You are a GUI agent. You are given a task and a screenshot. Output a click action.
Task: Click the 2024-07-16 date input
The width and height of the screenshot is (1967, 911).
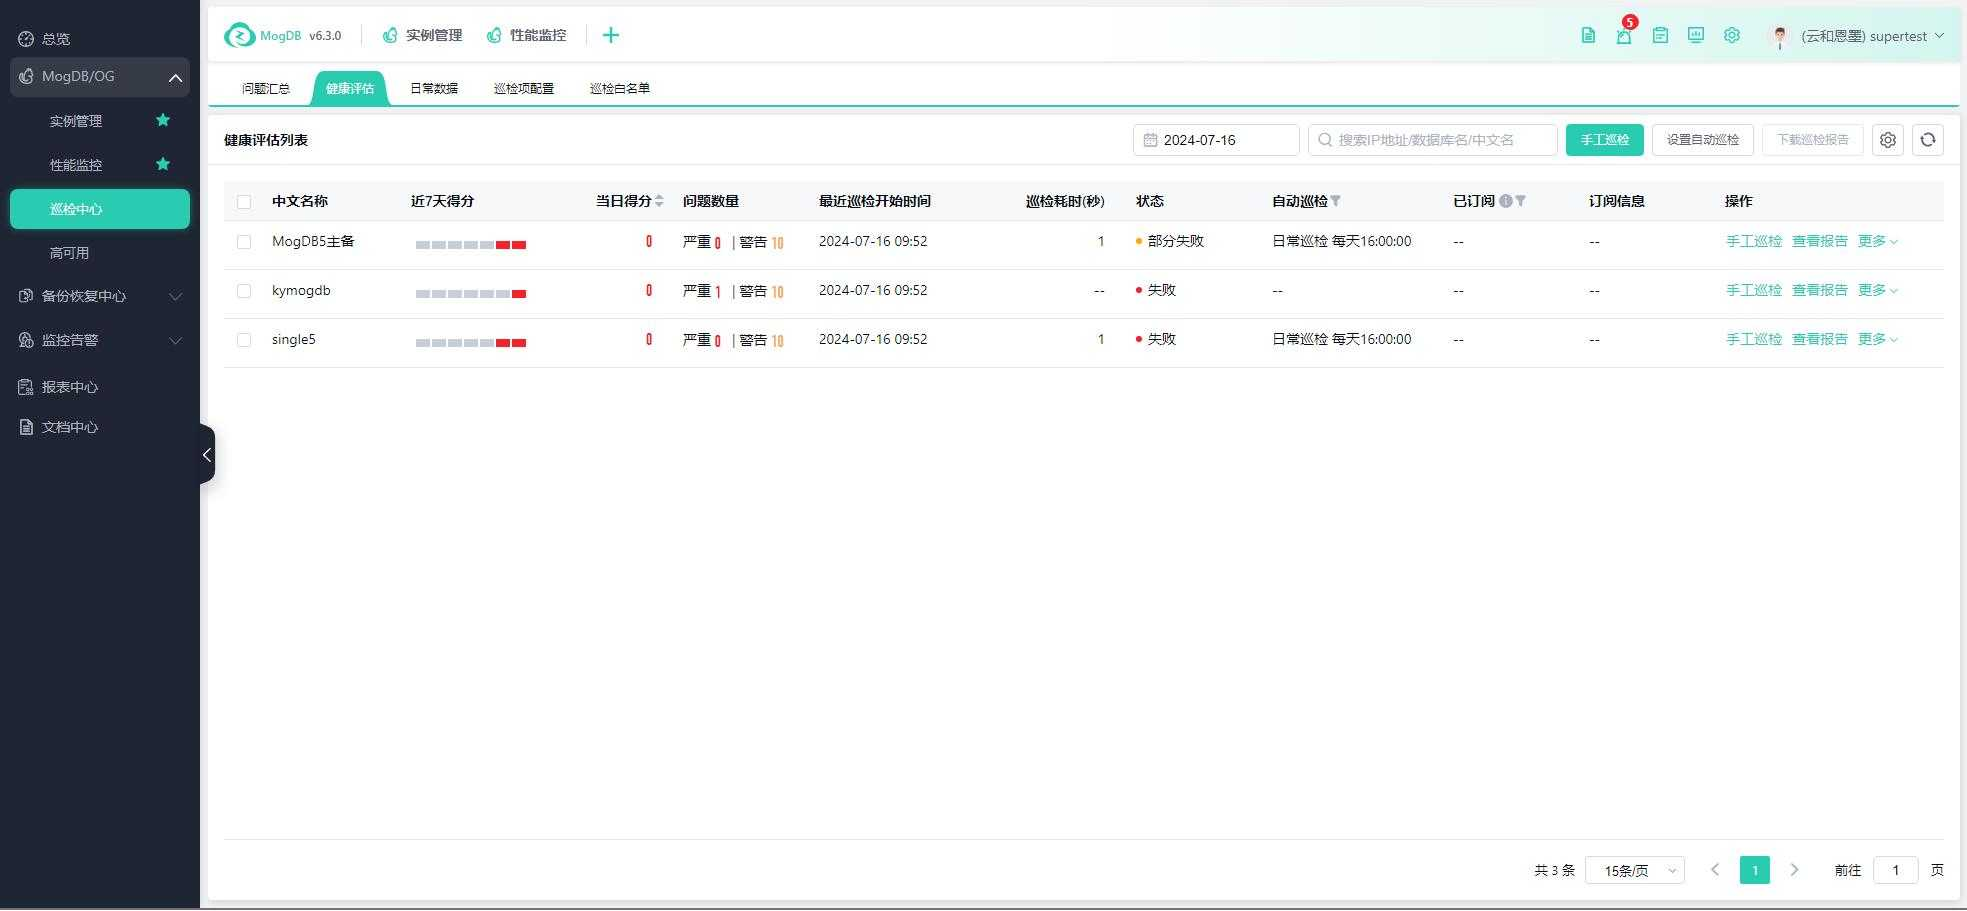[1216, 140]
